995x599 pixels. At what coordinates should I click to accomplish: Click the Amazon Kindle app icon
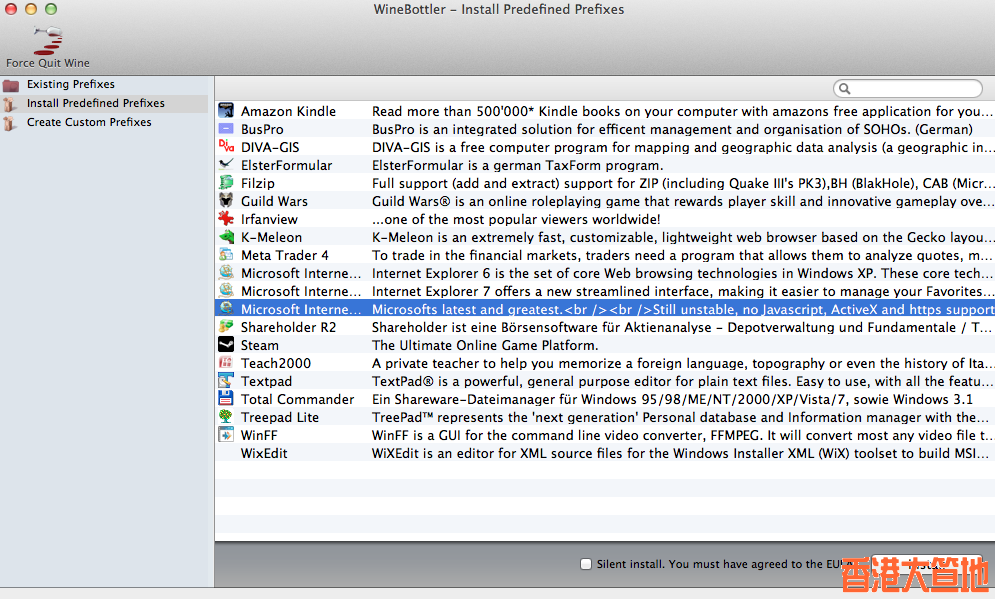226,110
